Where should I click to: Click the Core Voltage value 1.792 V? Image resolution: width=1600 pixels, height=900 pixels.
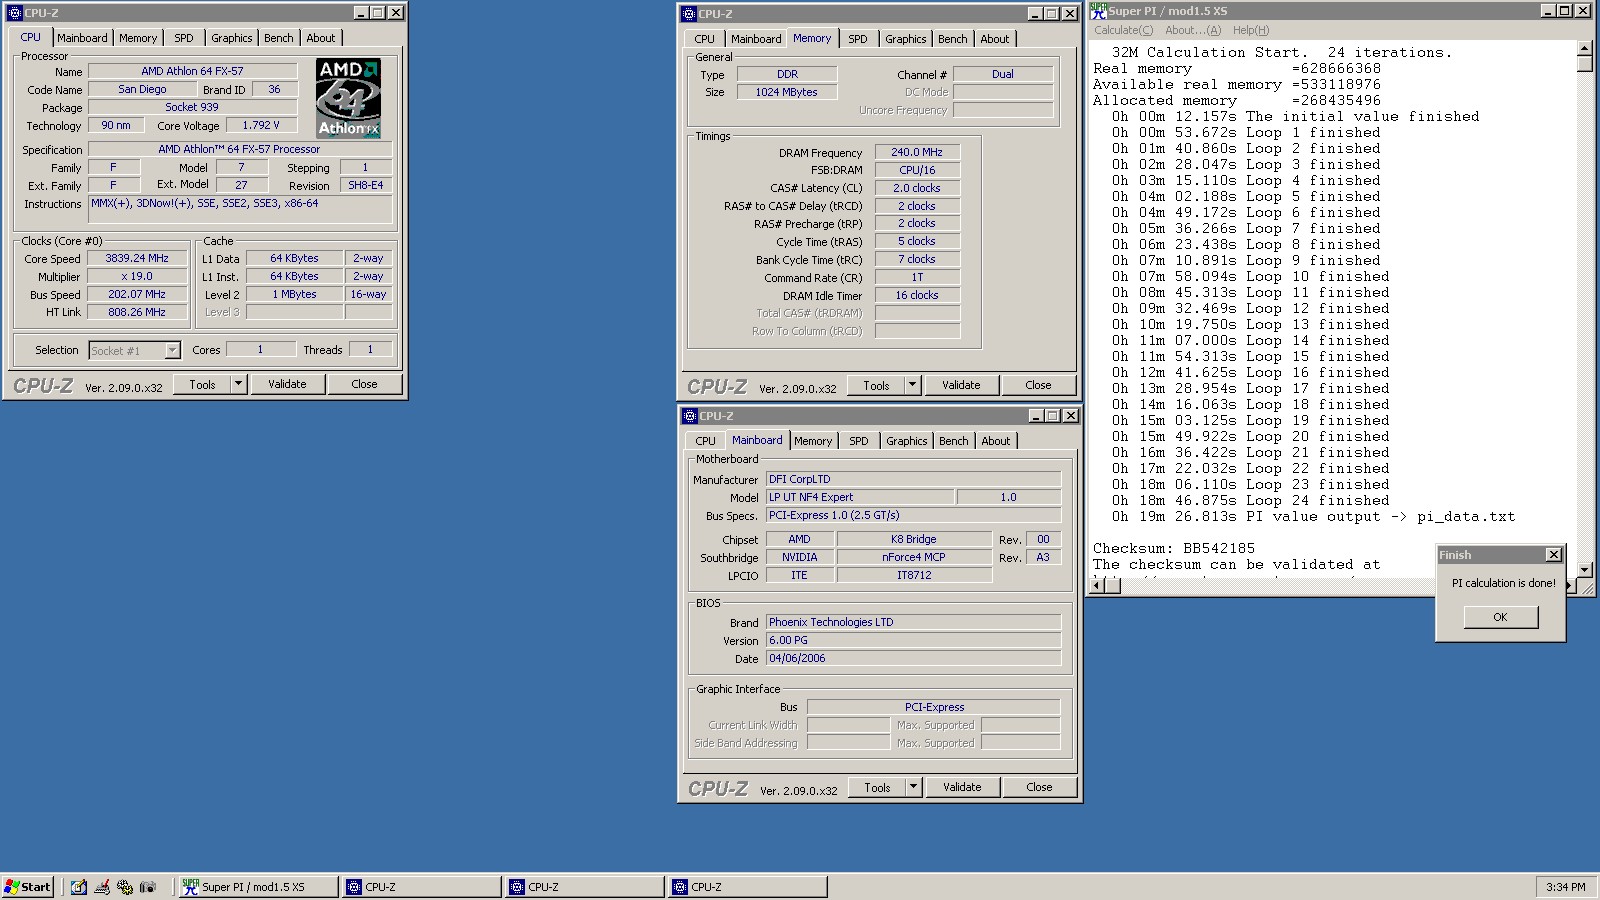click(261, 125)
